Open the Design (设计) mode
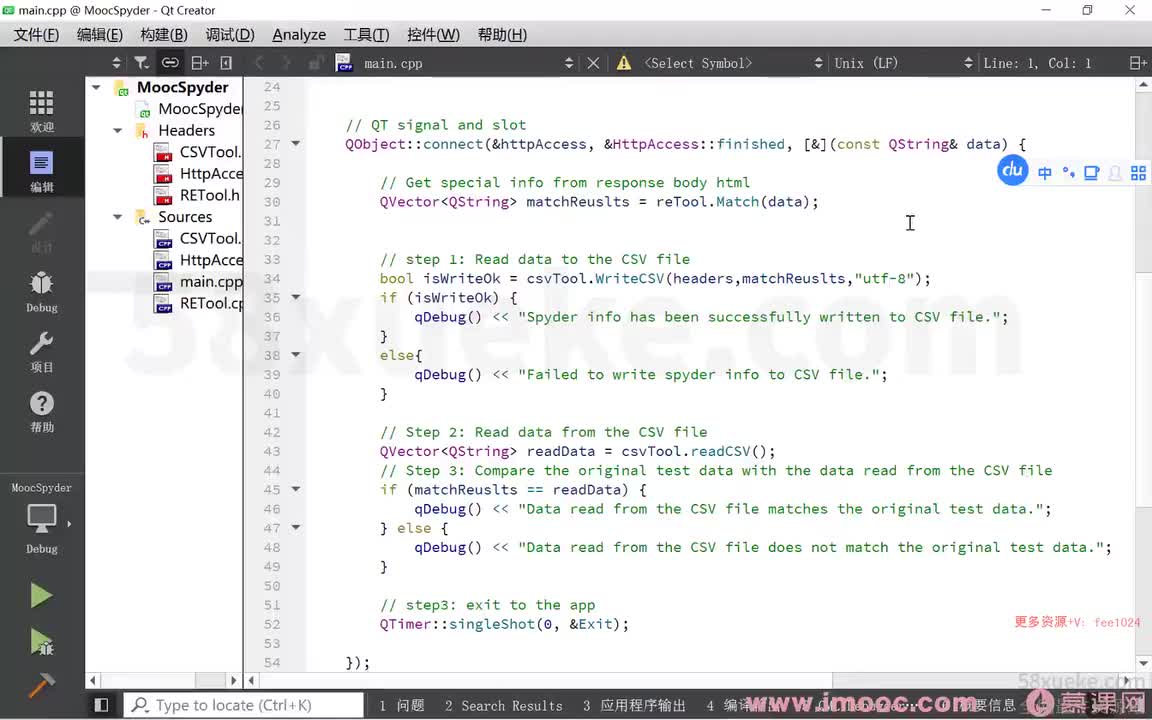 coord(41,231)
